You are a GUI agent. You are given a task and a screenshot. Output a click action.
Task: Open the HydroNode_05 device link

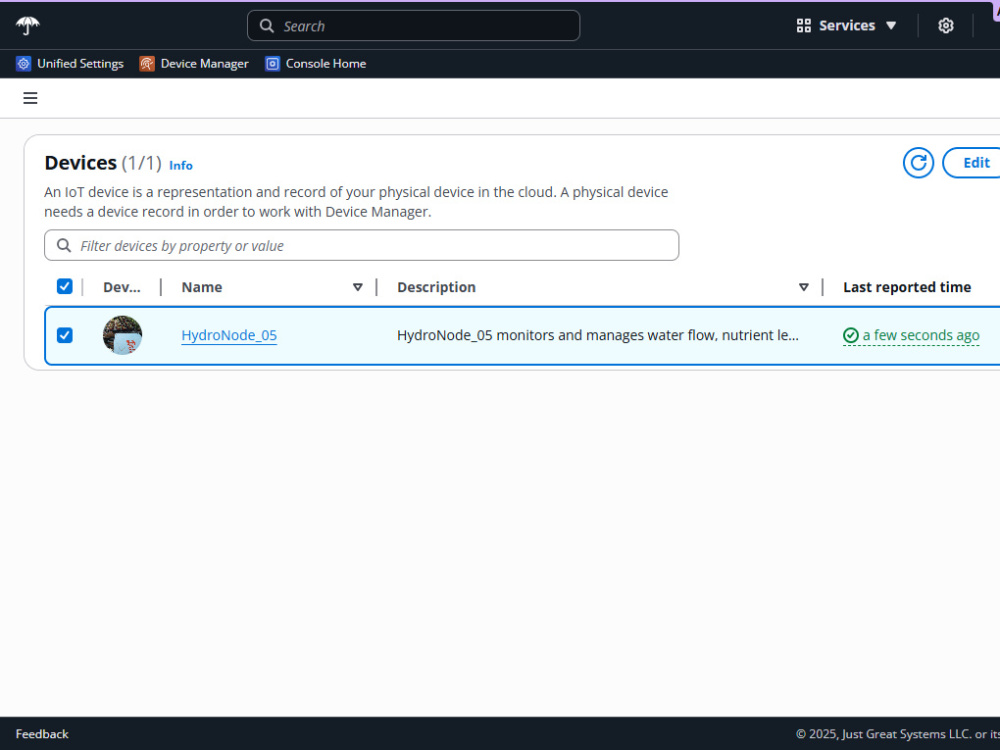point(229,335)
